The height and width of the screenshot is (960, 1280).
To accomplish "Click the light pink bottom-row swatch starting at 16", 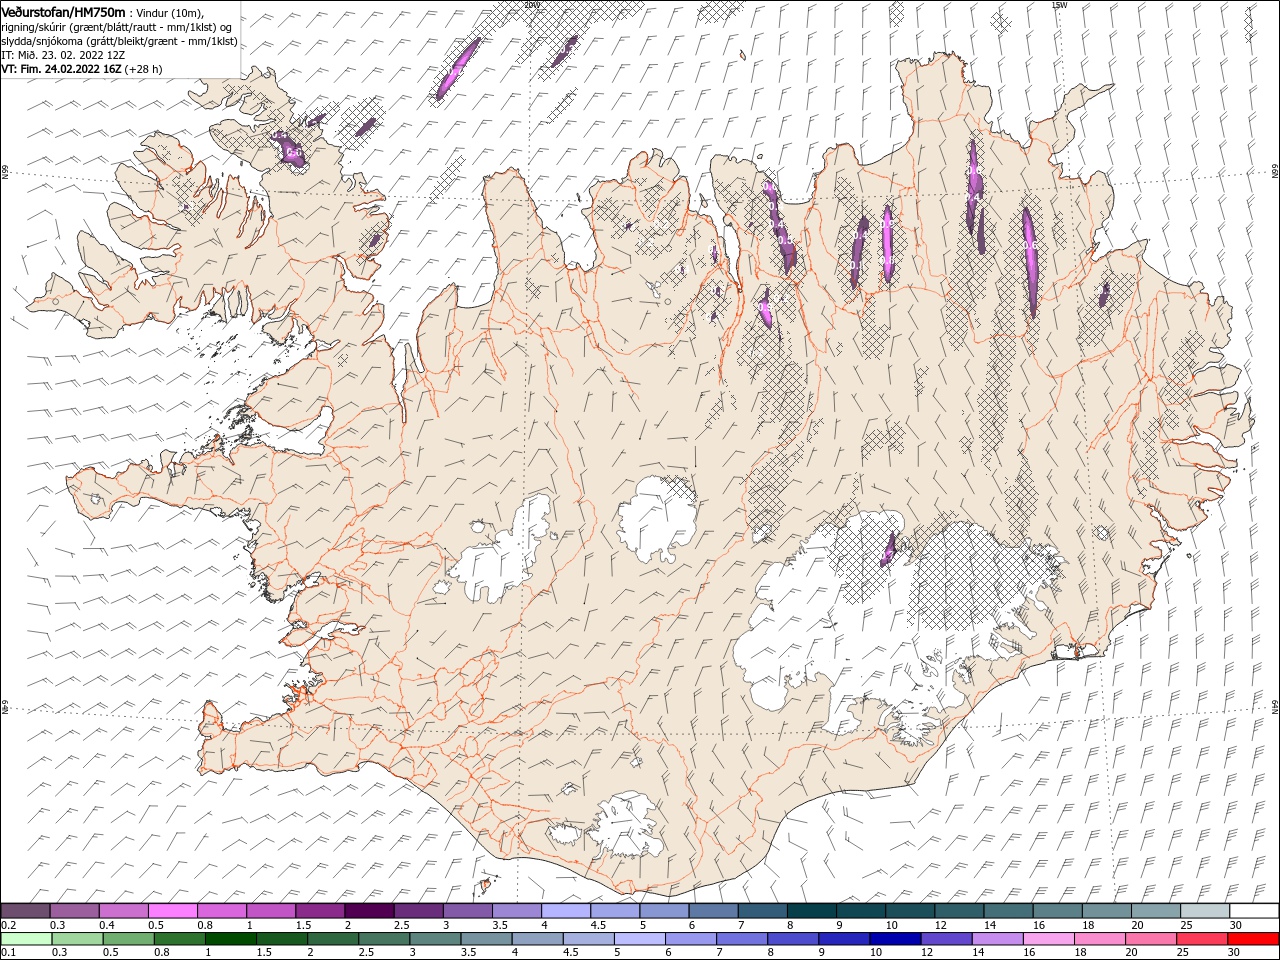I will click(x=1048, y=939).
